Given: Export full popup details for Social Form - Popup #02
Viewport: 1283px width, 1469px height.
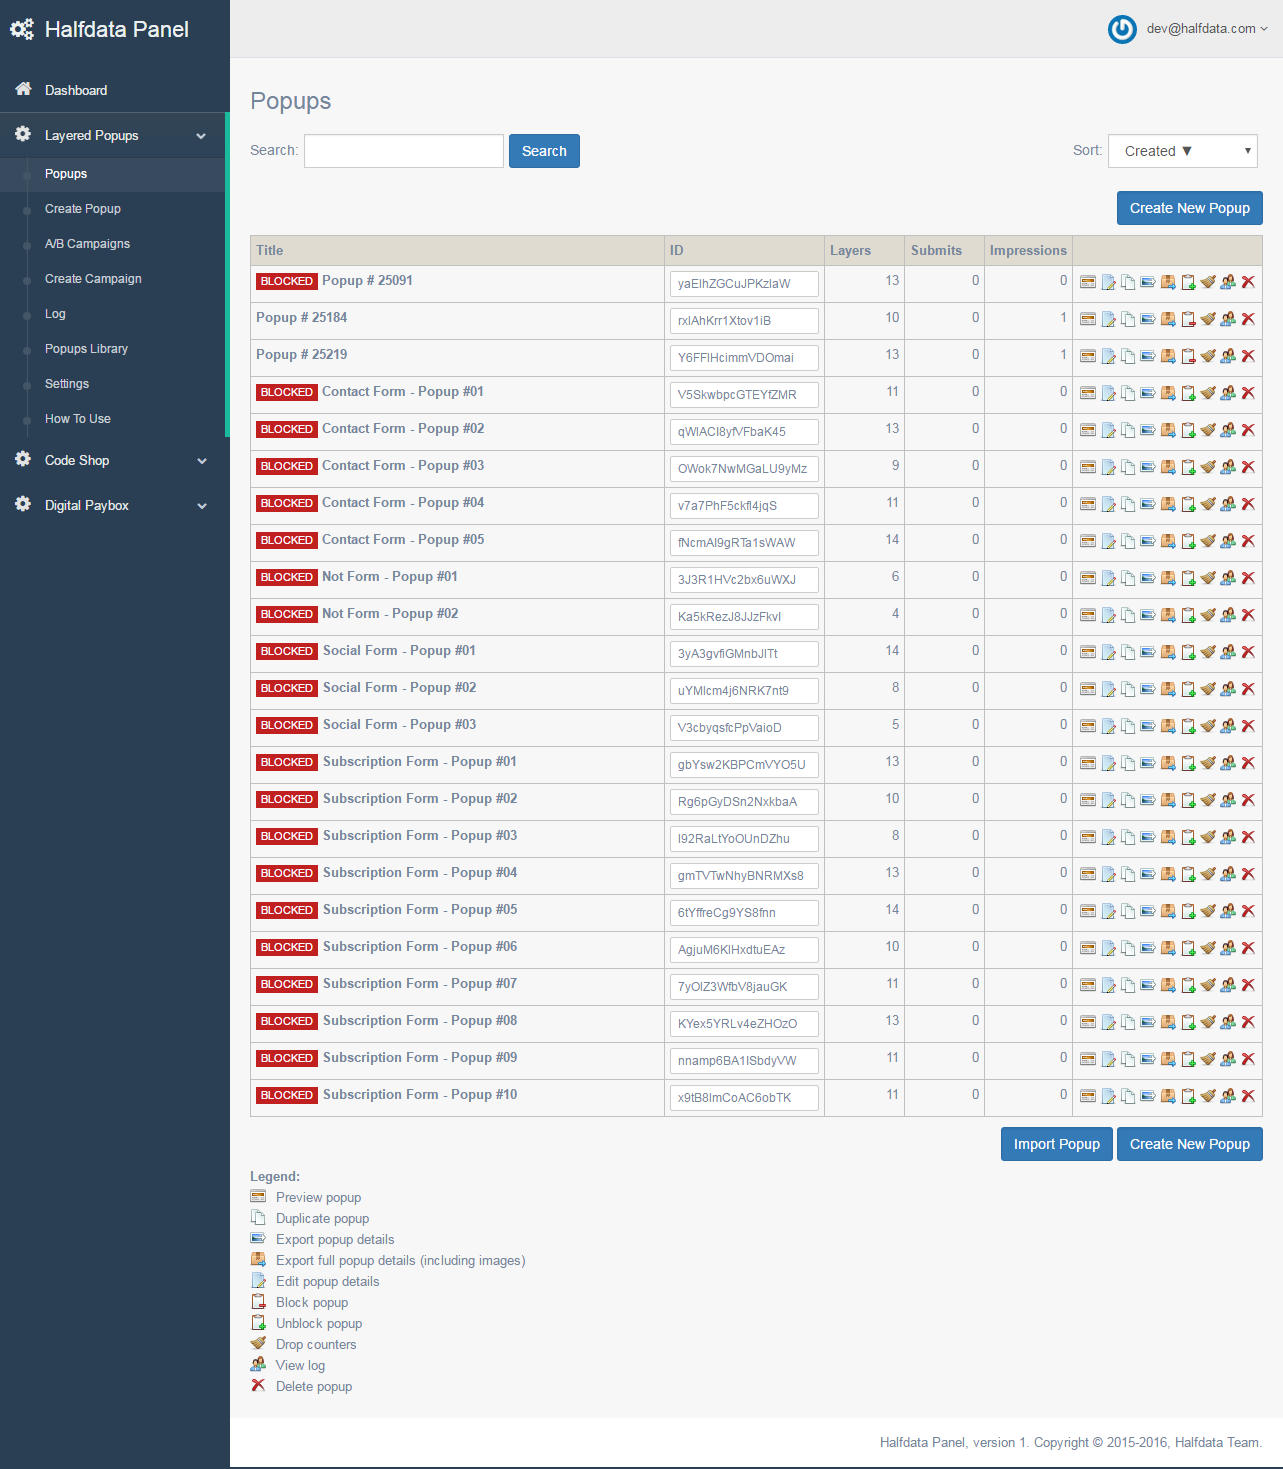Looking at the screenshot, I should pyautogui.click(x=1168, y=689).
